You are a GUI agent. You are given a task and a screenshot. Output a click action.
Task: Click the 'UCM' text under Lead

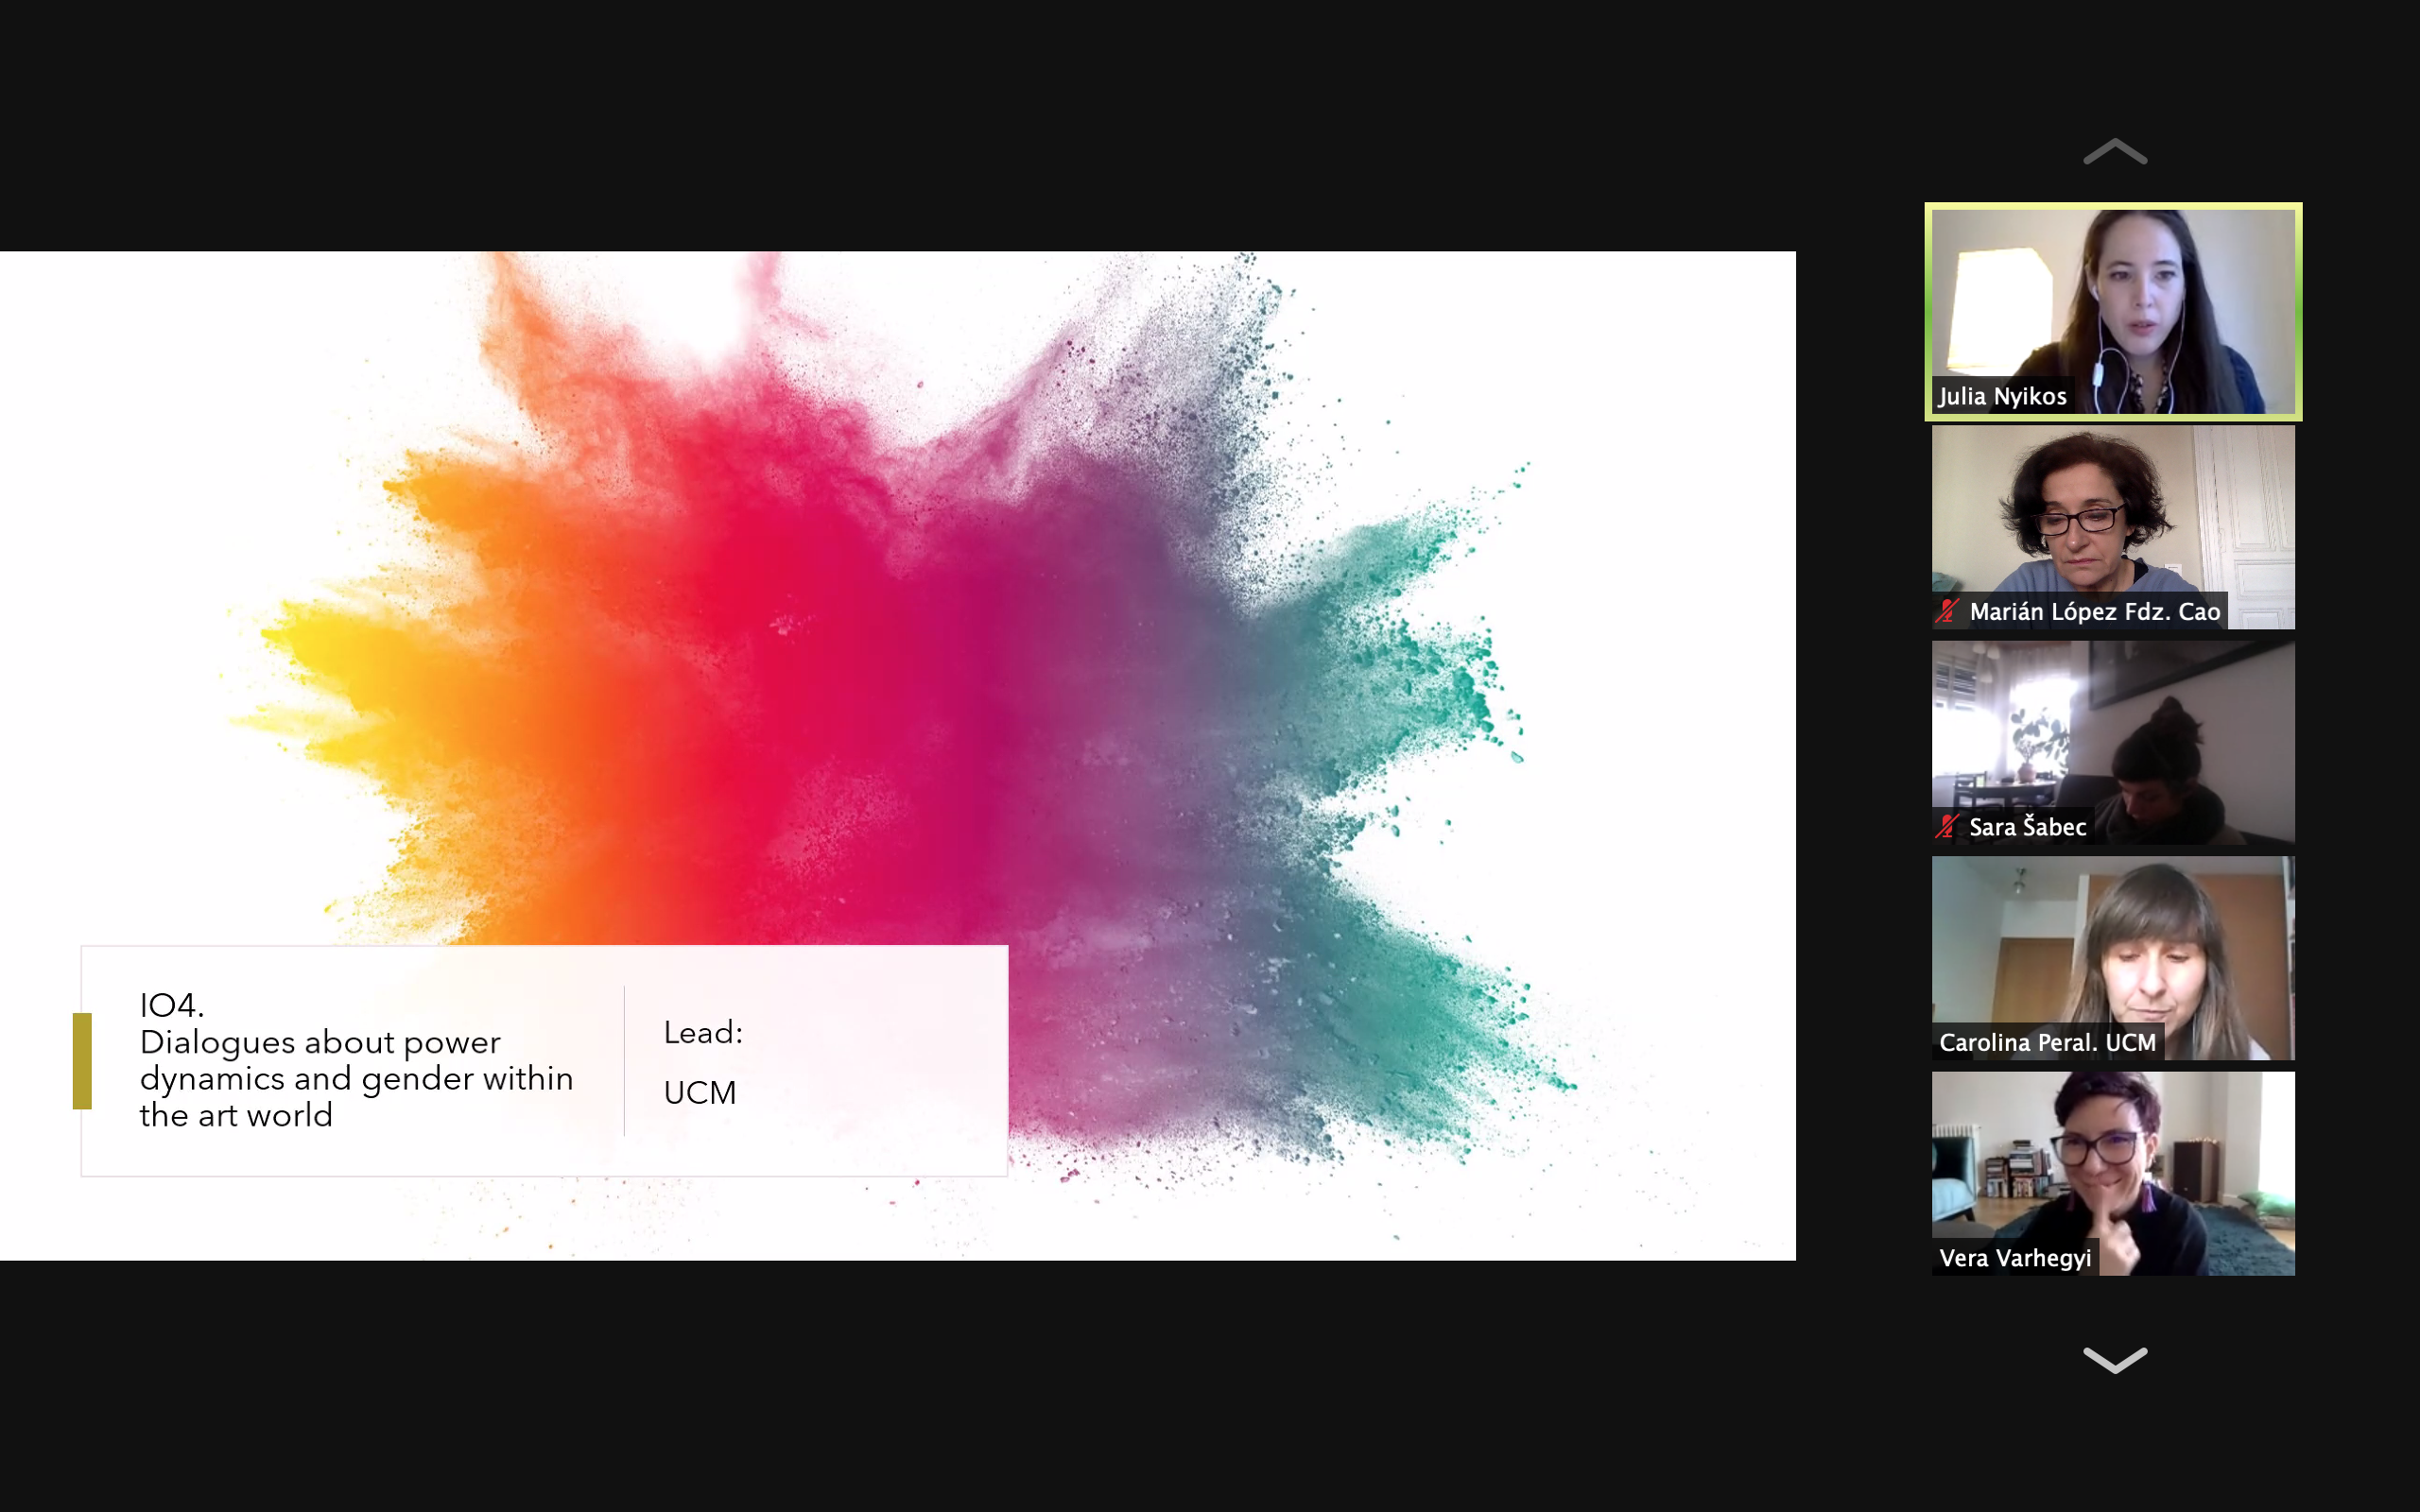(x=700, y=1092)
